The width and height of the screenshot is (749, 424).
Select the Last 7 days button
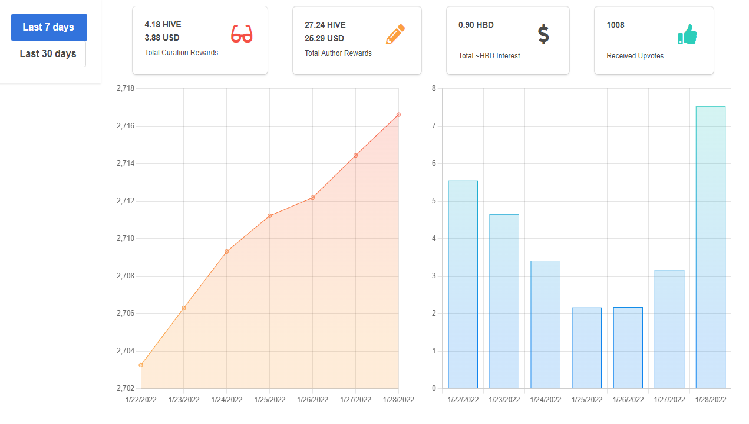click(x=49, y=27)
